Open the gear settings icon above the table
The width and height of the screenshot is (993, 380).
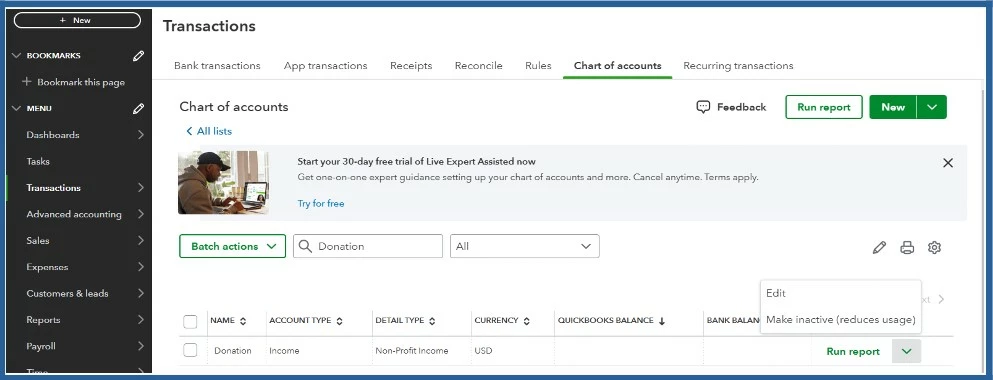[x=934, y=247]
